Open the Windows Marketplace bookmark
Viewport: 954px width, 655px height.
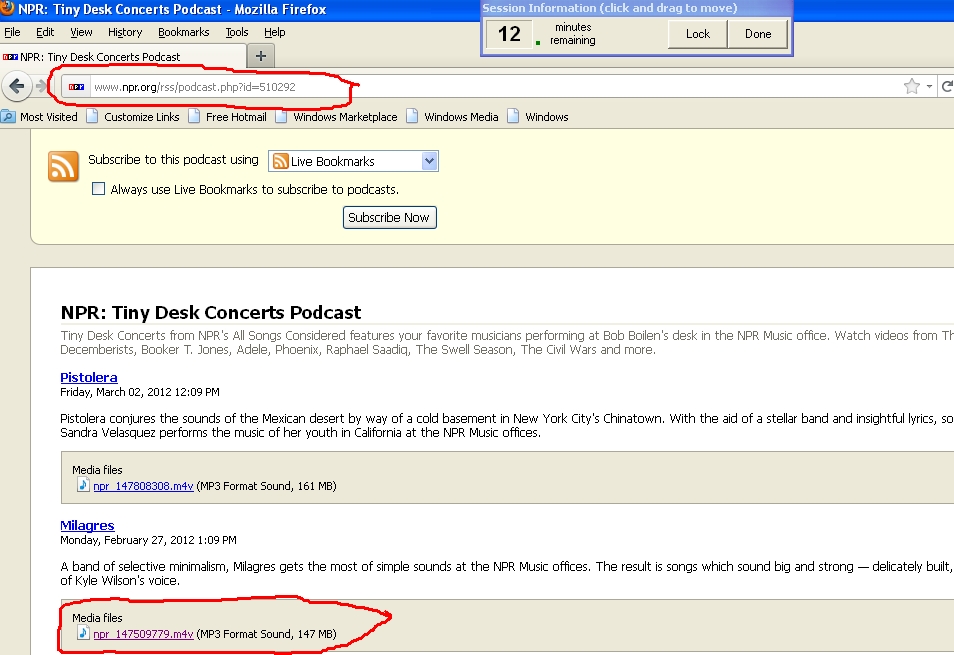pos(336,117)
